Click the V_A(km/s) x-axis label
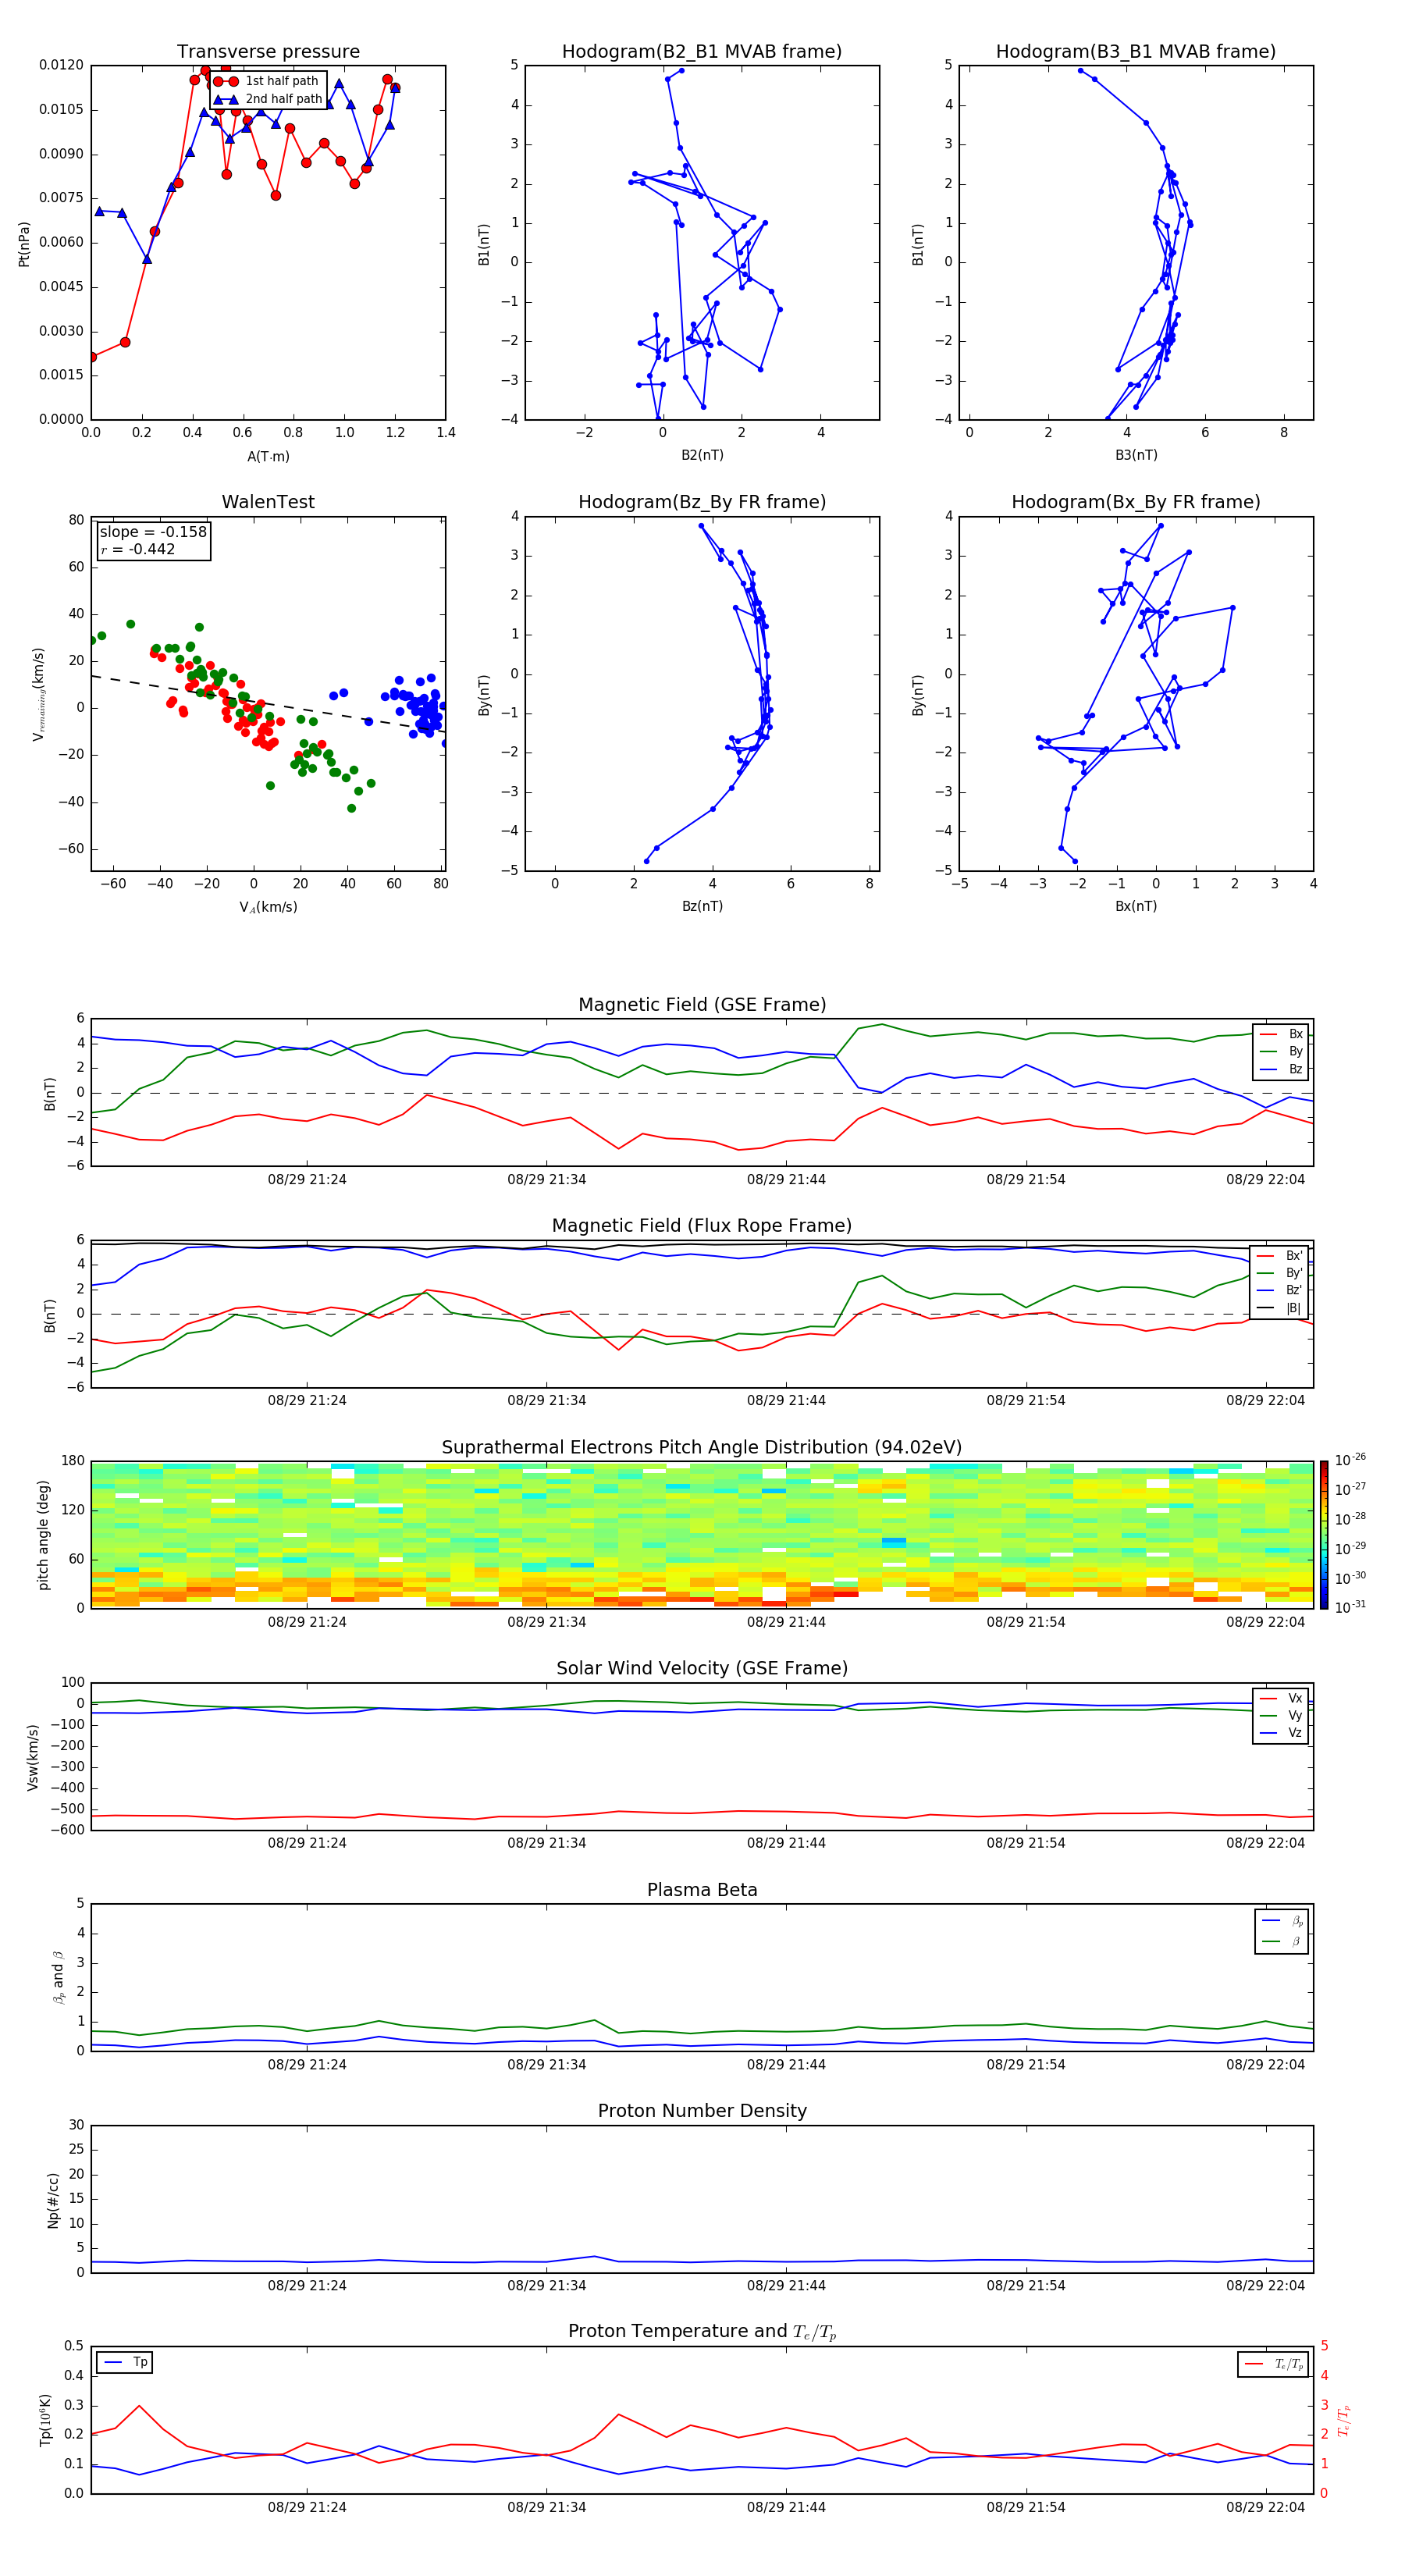The image size is (1405, 2576). coord(268,907)
